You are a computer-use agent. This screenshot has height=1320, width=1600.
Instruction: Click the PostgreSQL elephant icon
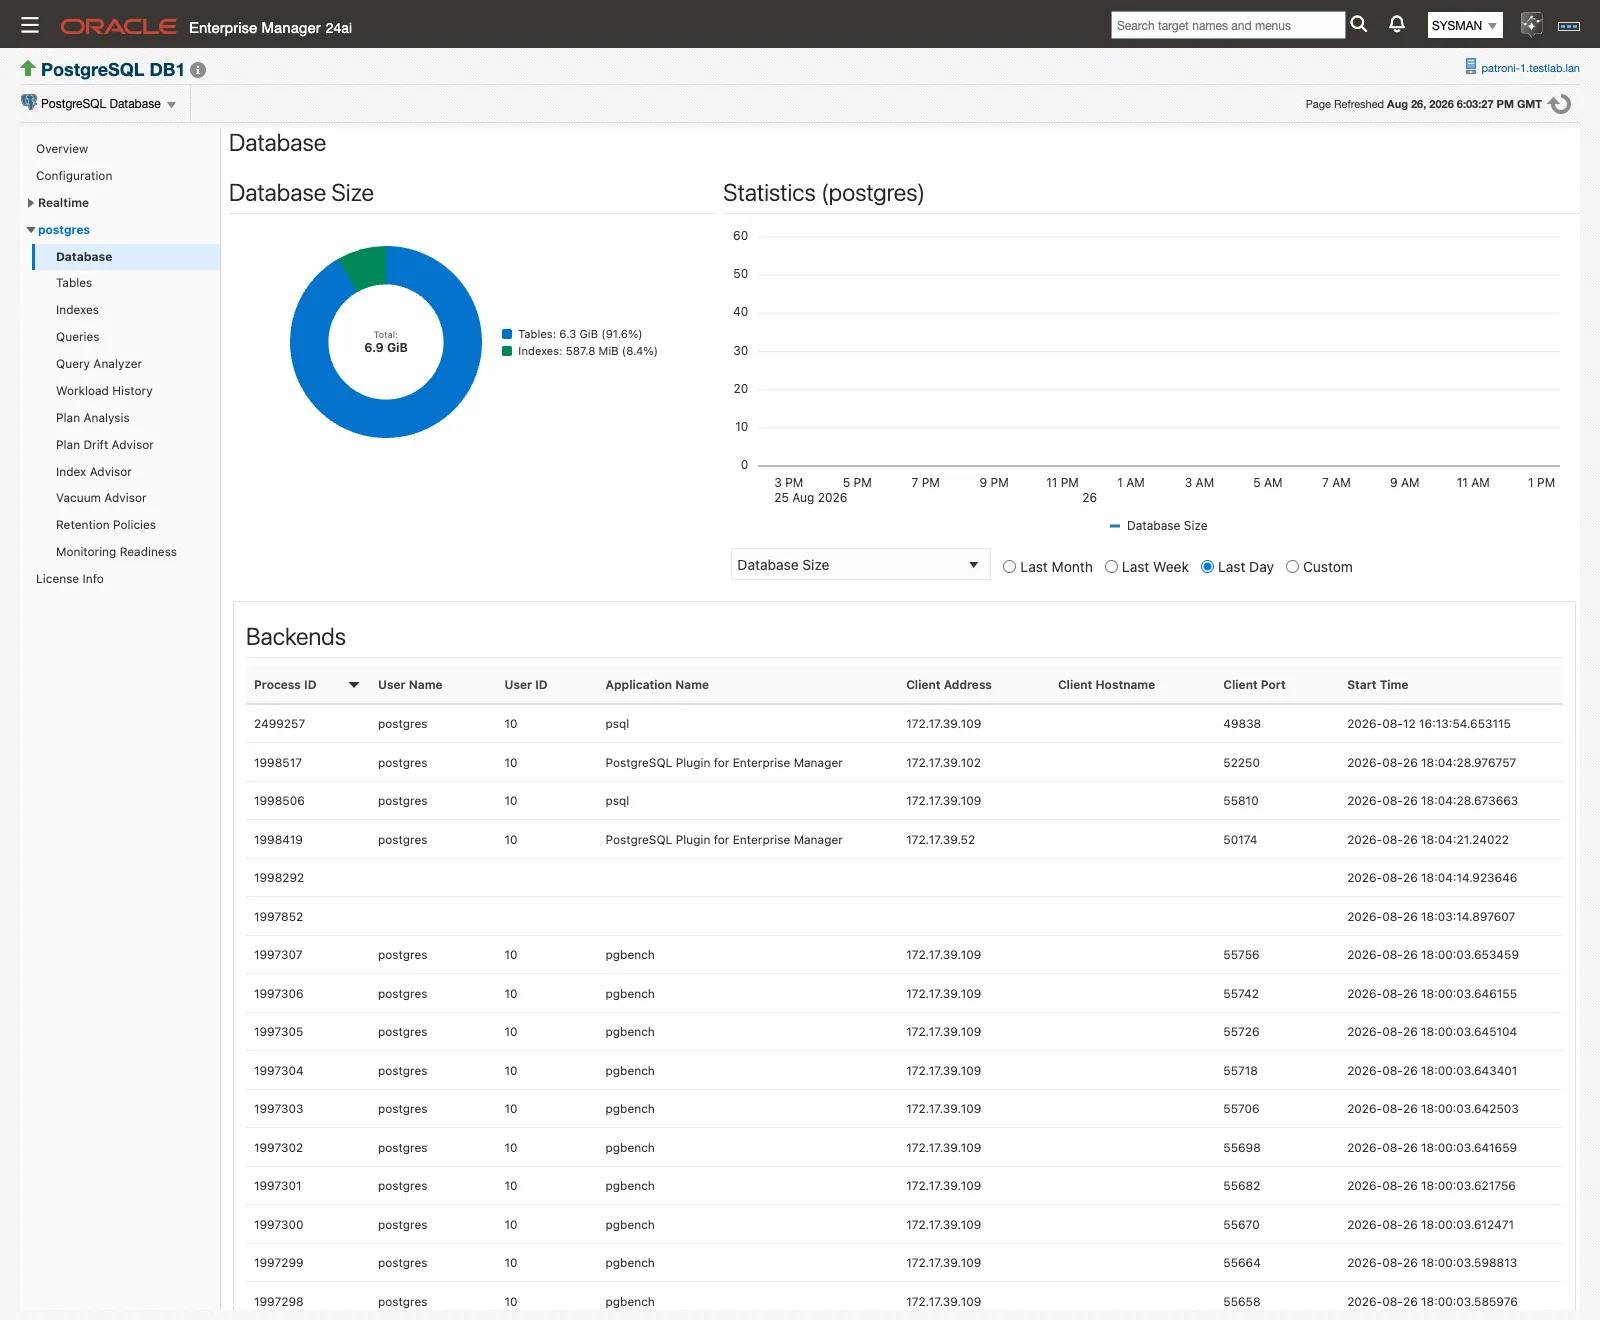[x=29, y=102]
